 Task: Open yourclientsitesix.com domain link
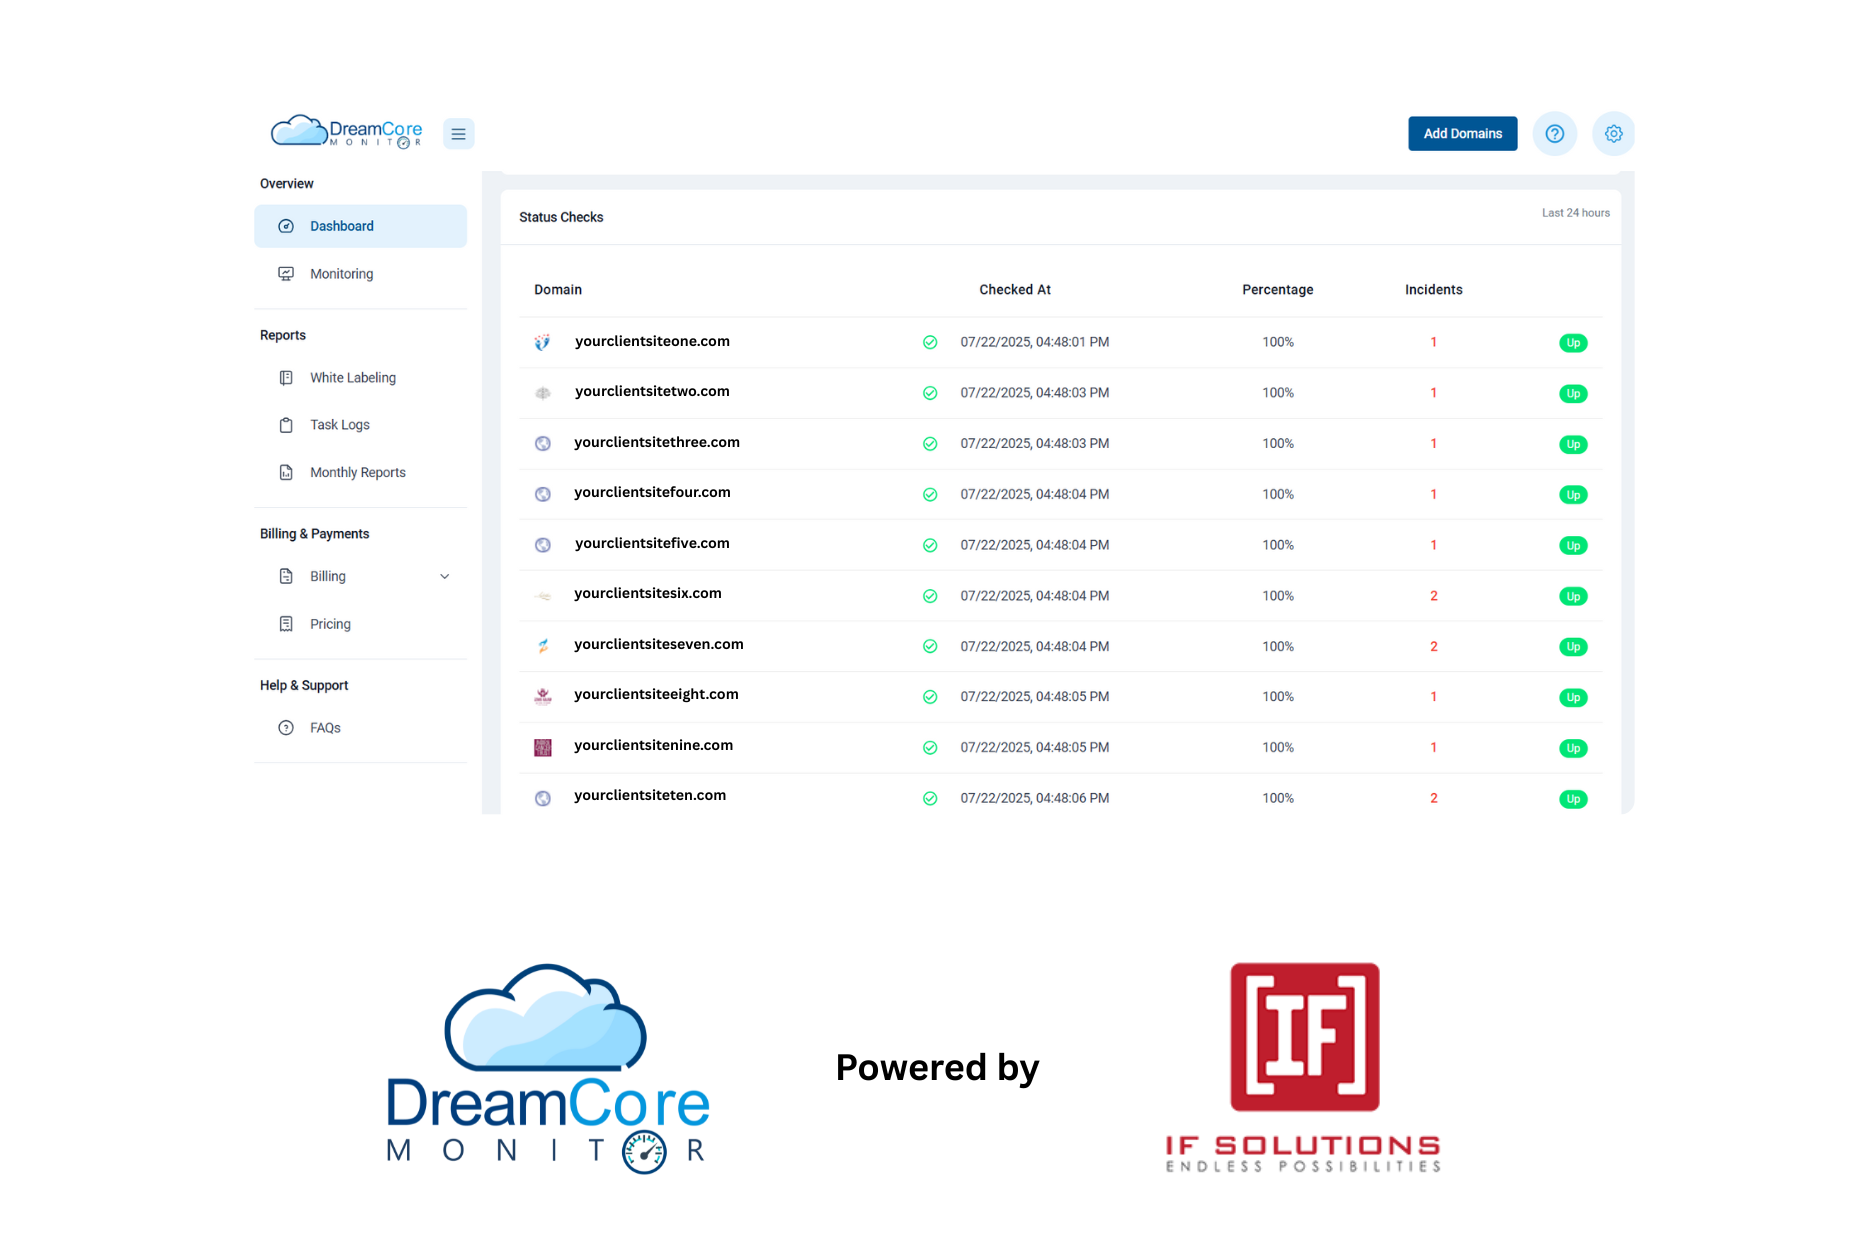coord(648,593)
